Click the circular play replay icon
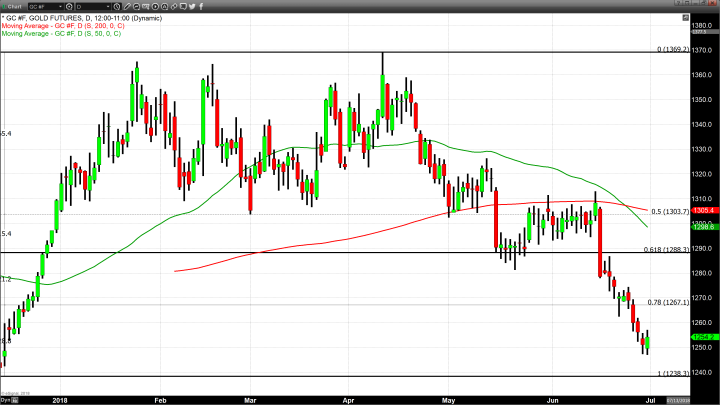Viewport: 720px width, 405px height. [x=155, y=6]
